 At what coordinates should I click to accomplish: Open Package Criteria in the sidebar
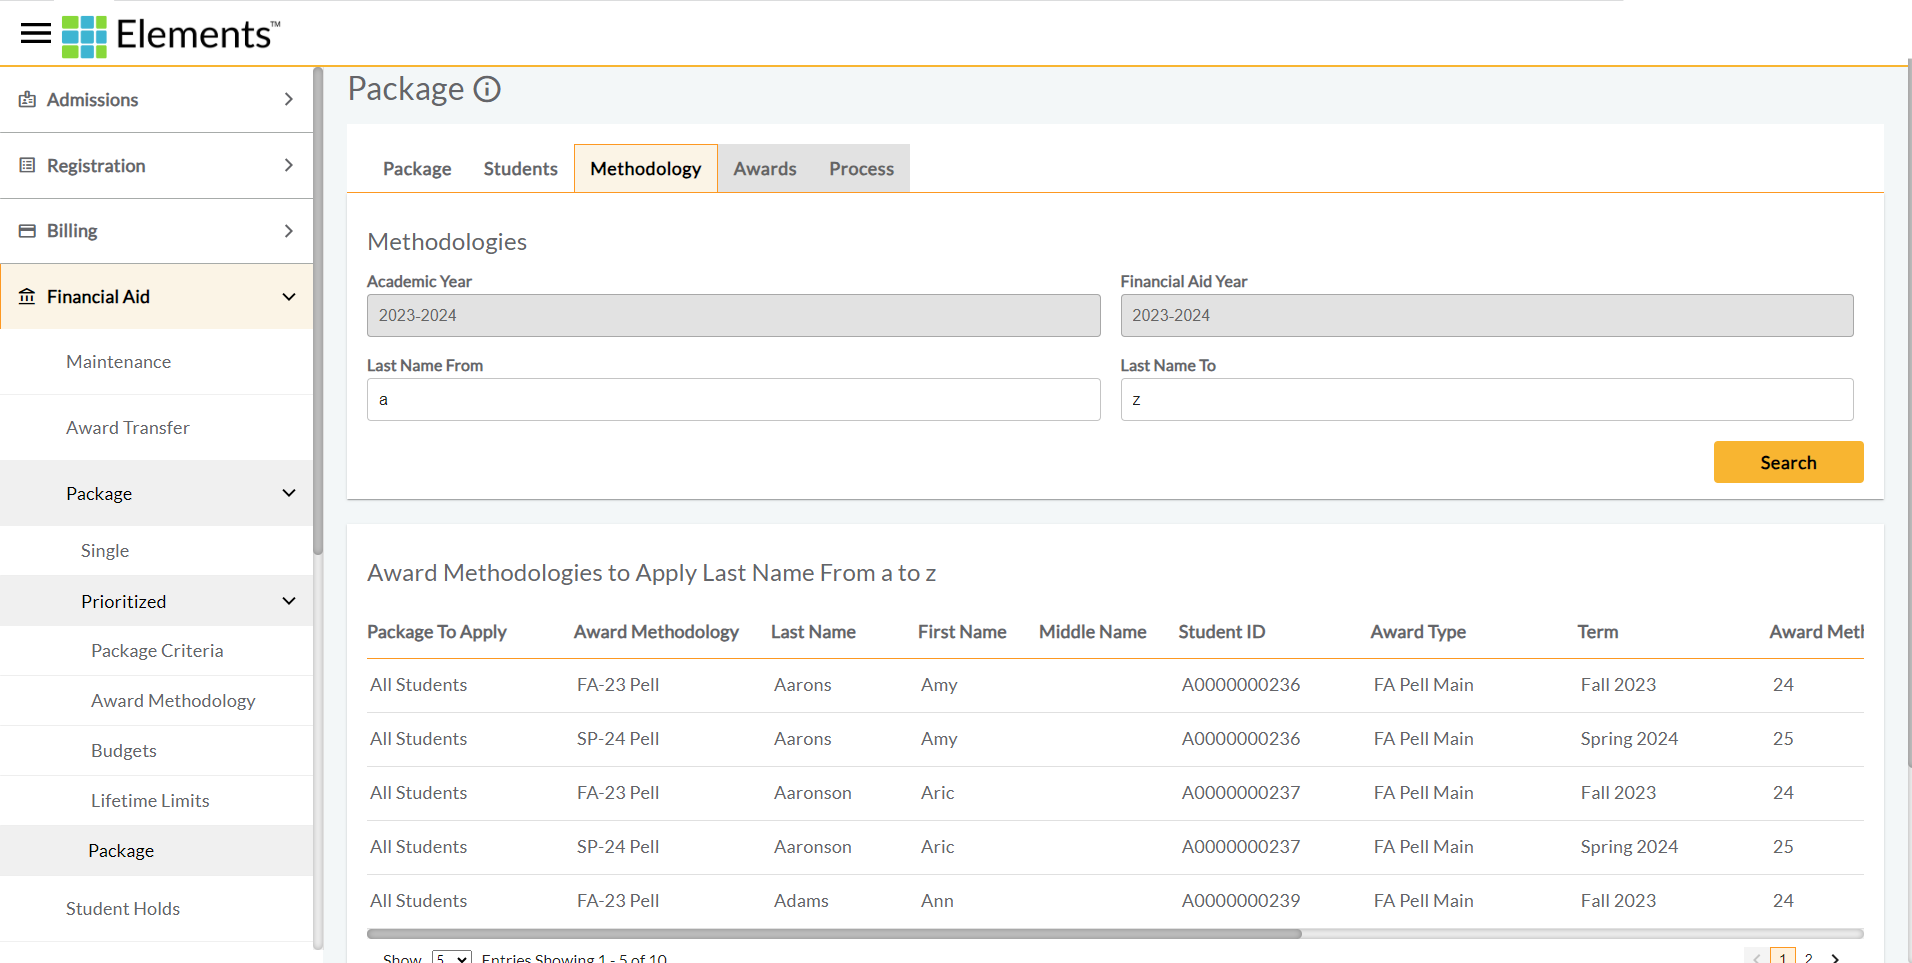click(157, 651)
